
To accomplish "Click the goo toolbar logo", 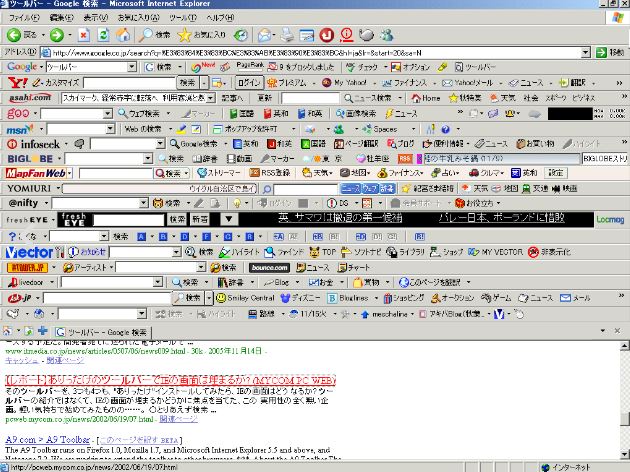I will [x=18, y=113].
